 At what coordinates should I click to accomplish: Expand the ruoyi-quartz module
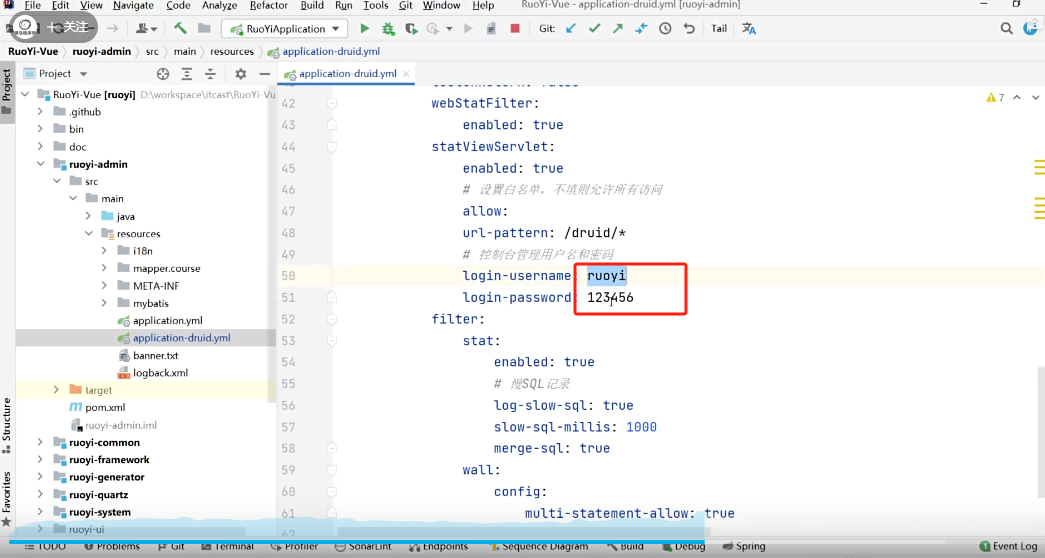(x=40, y=495)
